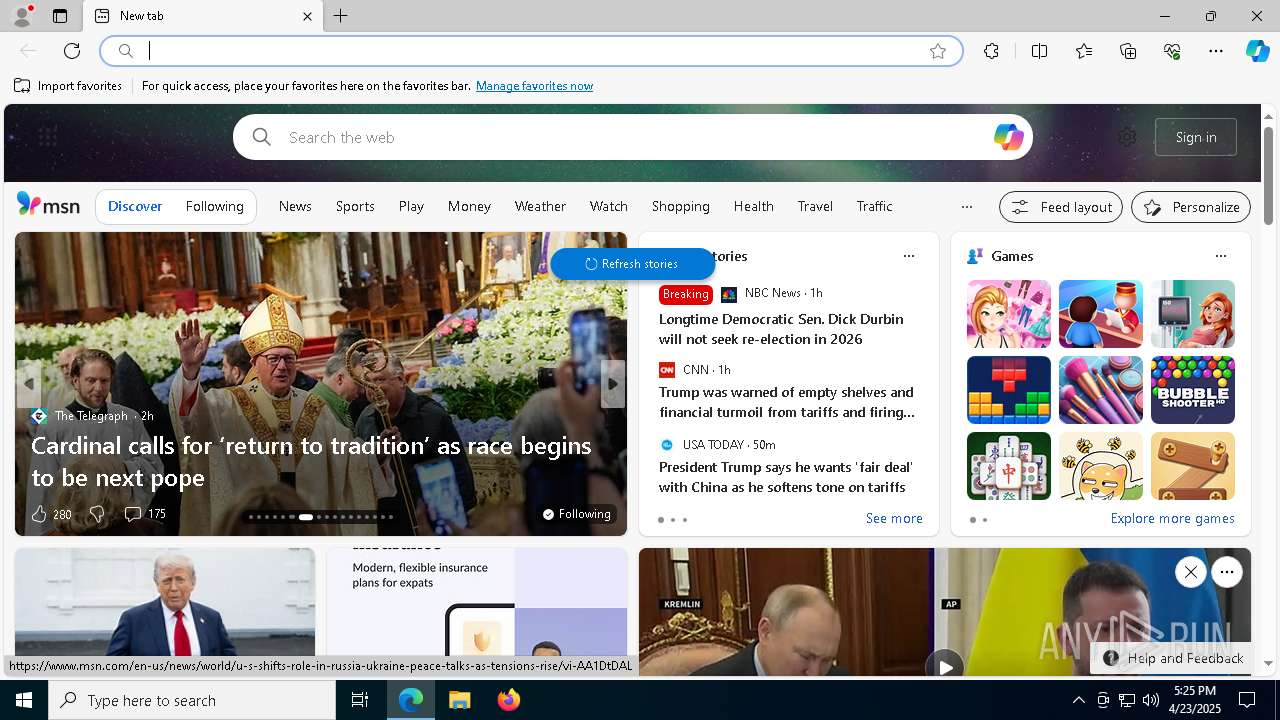Click See more in Top stories
This screenshot has width=1280, height=720.
click(x=894, y=518)
